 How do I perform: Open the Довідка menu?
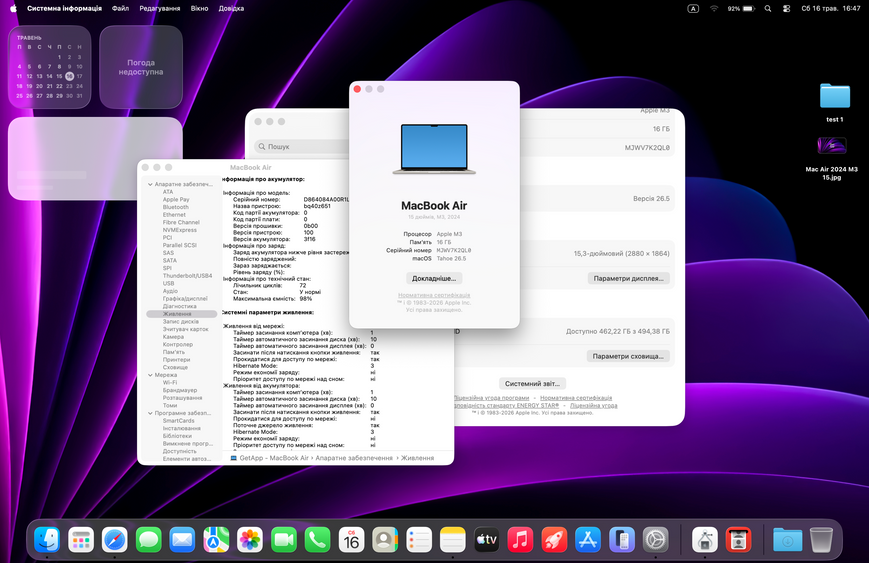[231, 8]
